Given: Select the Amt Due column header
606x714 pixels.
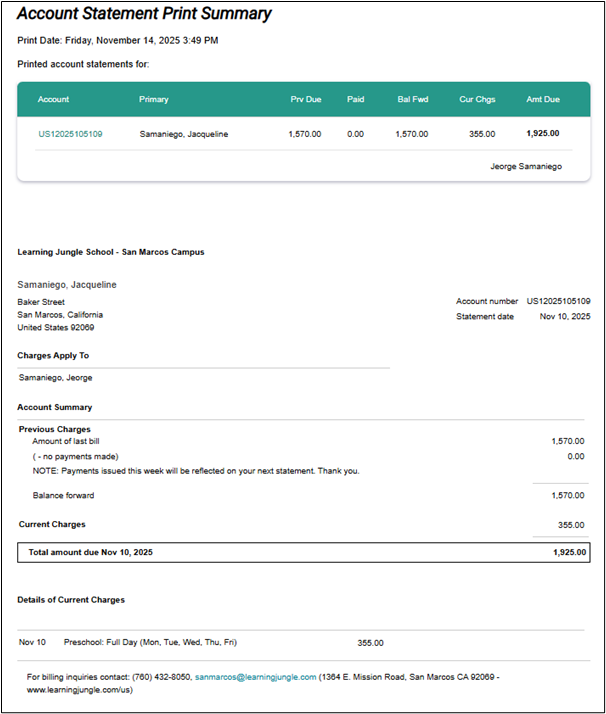Looking at the screenshot, I should point(542,99).
